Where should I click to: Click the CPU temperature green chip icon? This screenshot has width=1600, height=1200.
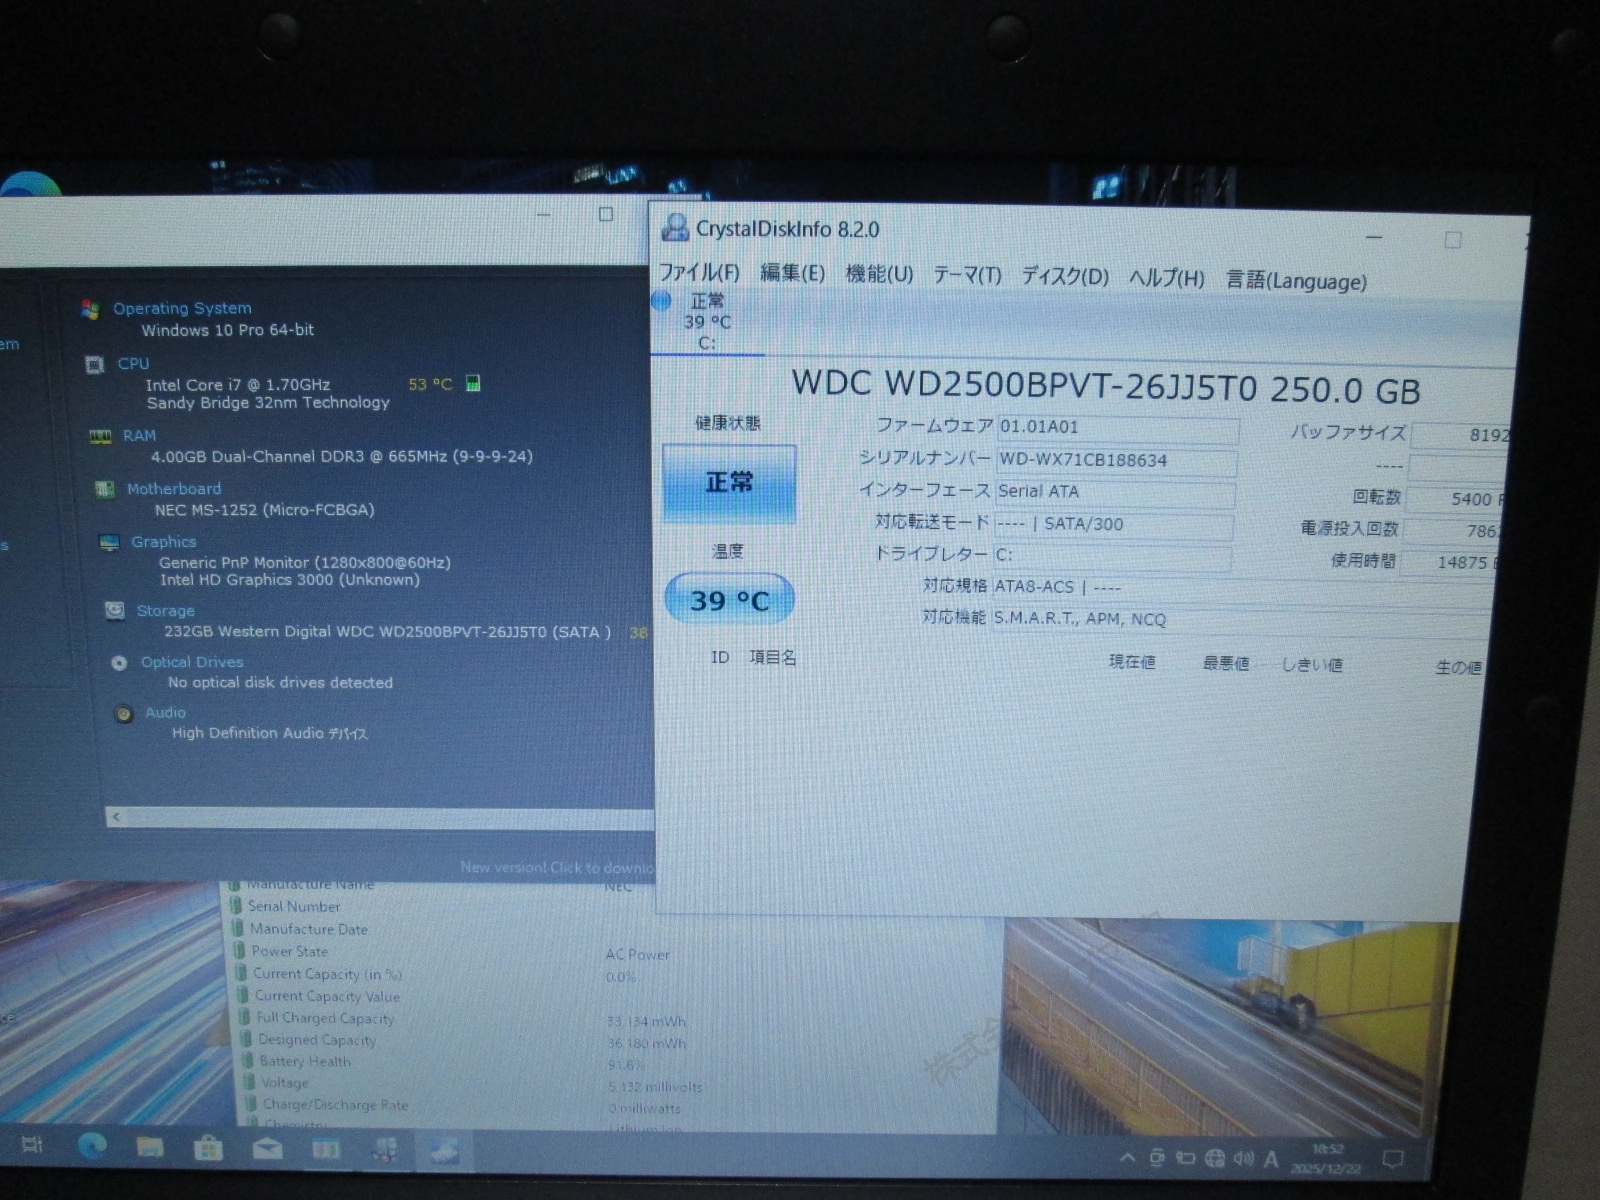[x=474, y=383]
